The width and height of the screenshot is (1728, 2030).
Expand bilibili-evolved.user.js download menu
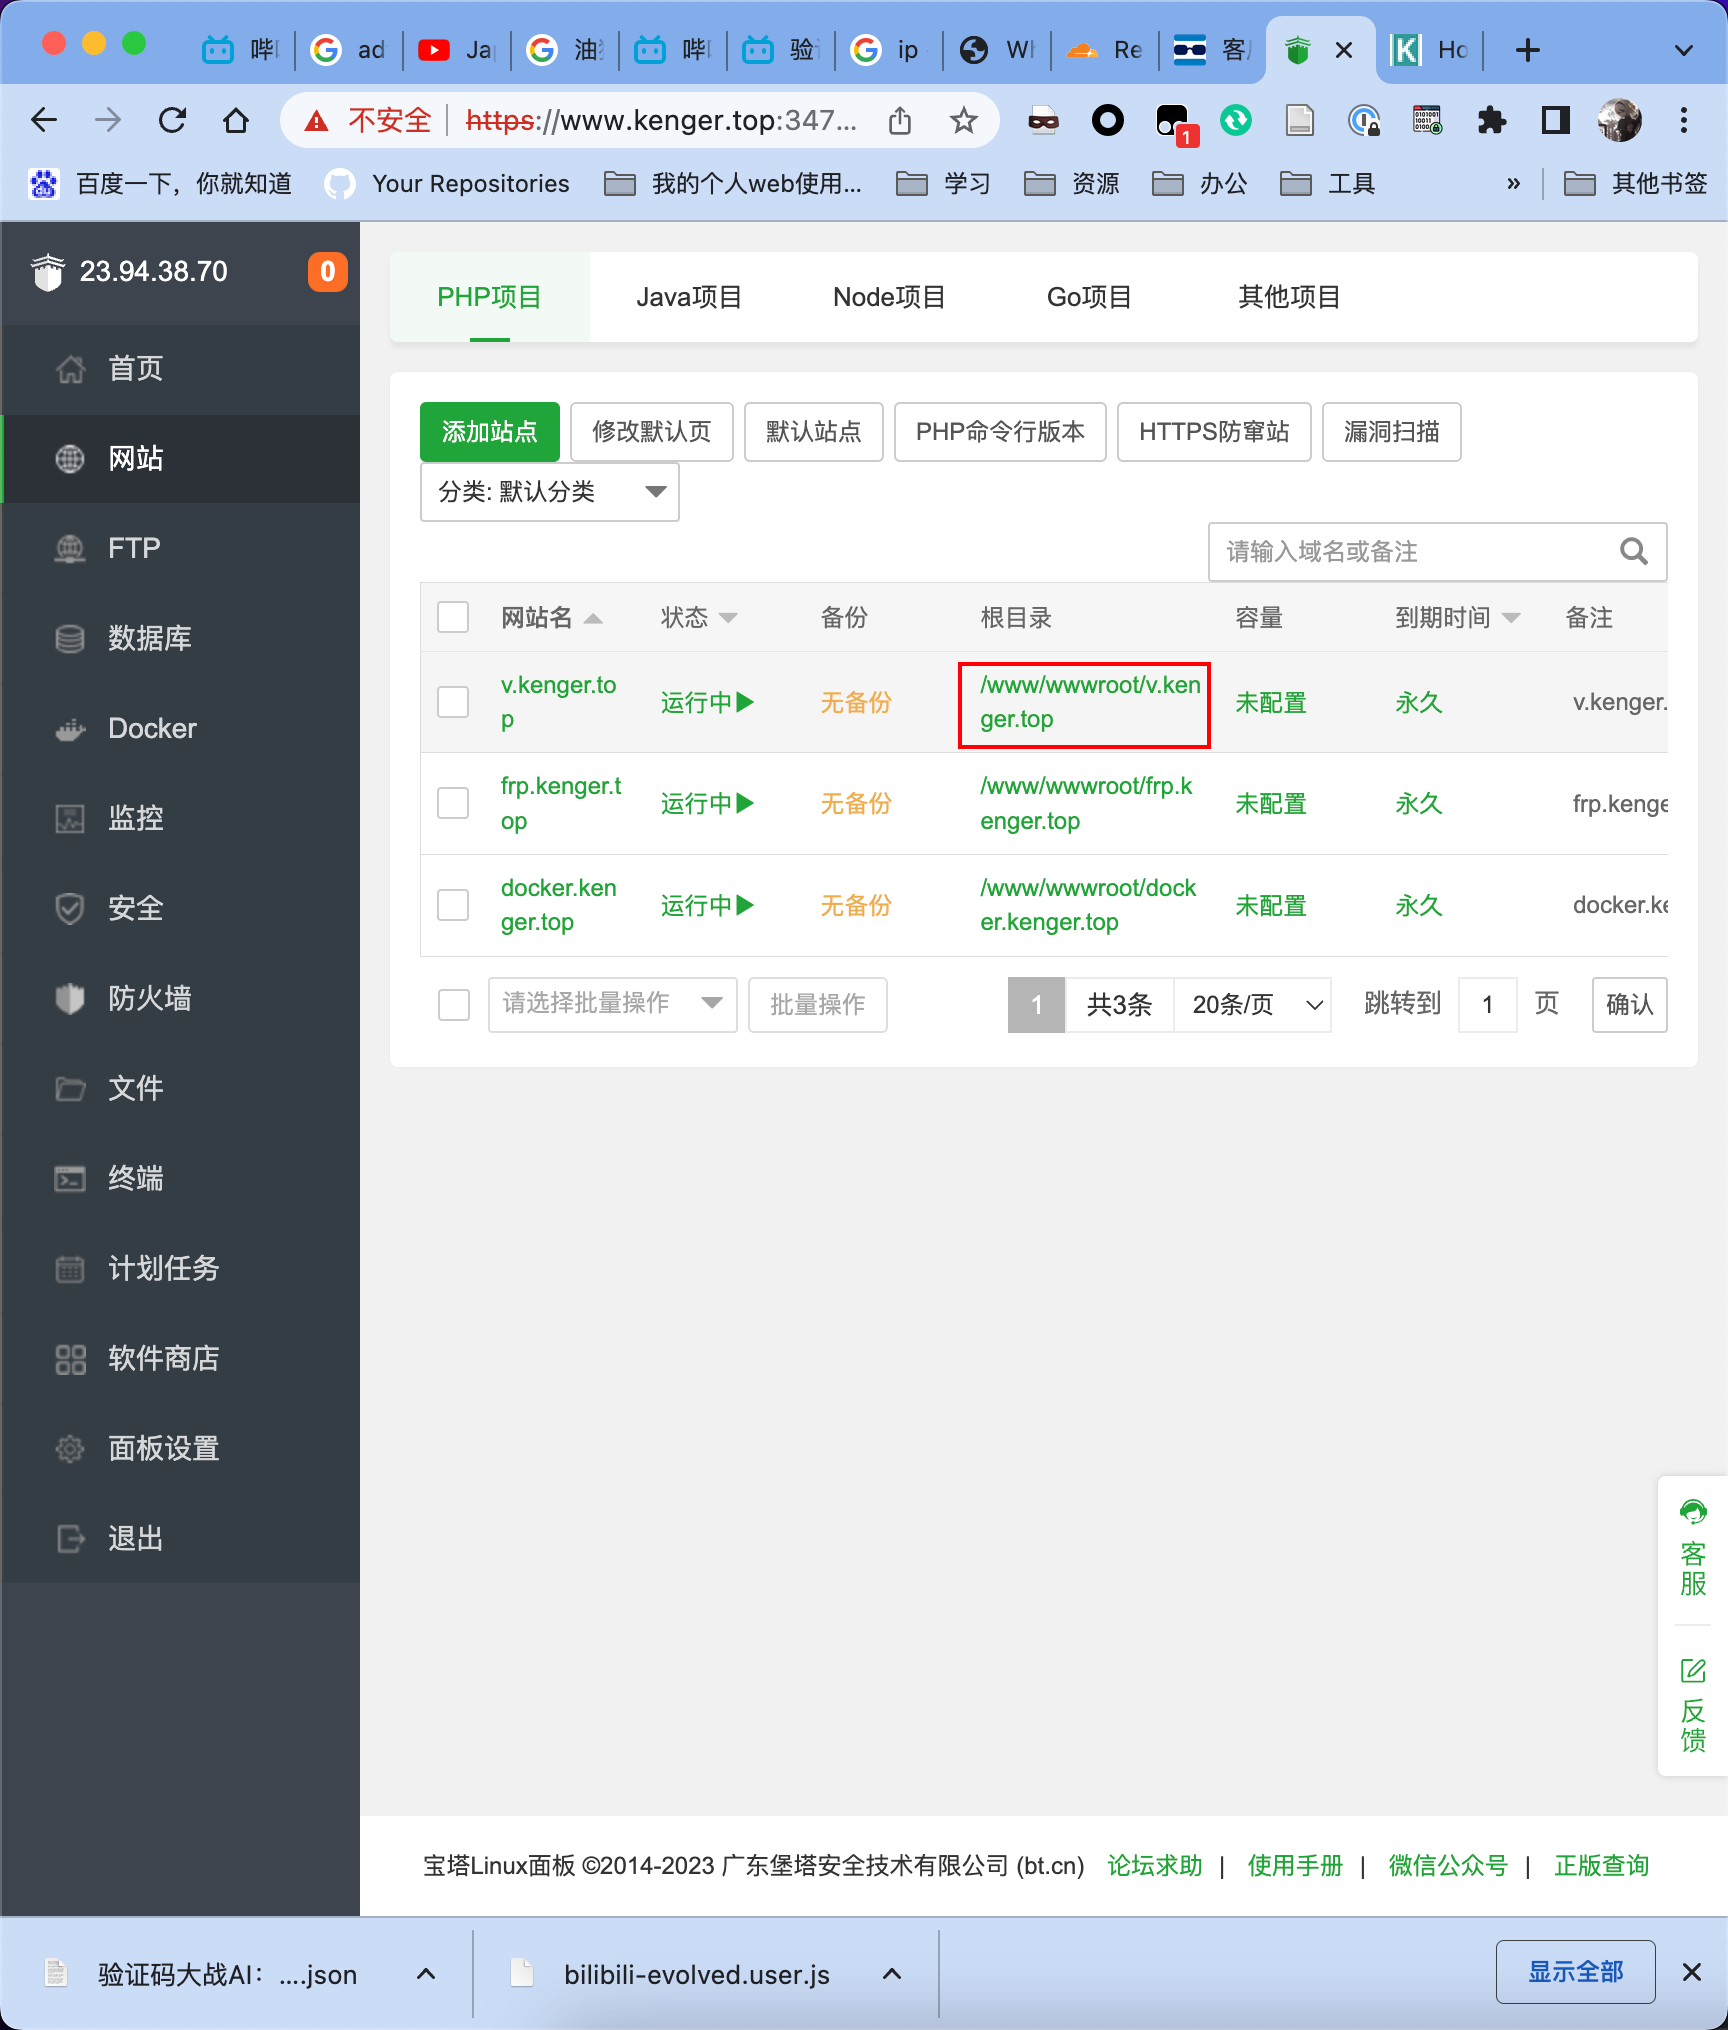[892, 1973]
